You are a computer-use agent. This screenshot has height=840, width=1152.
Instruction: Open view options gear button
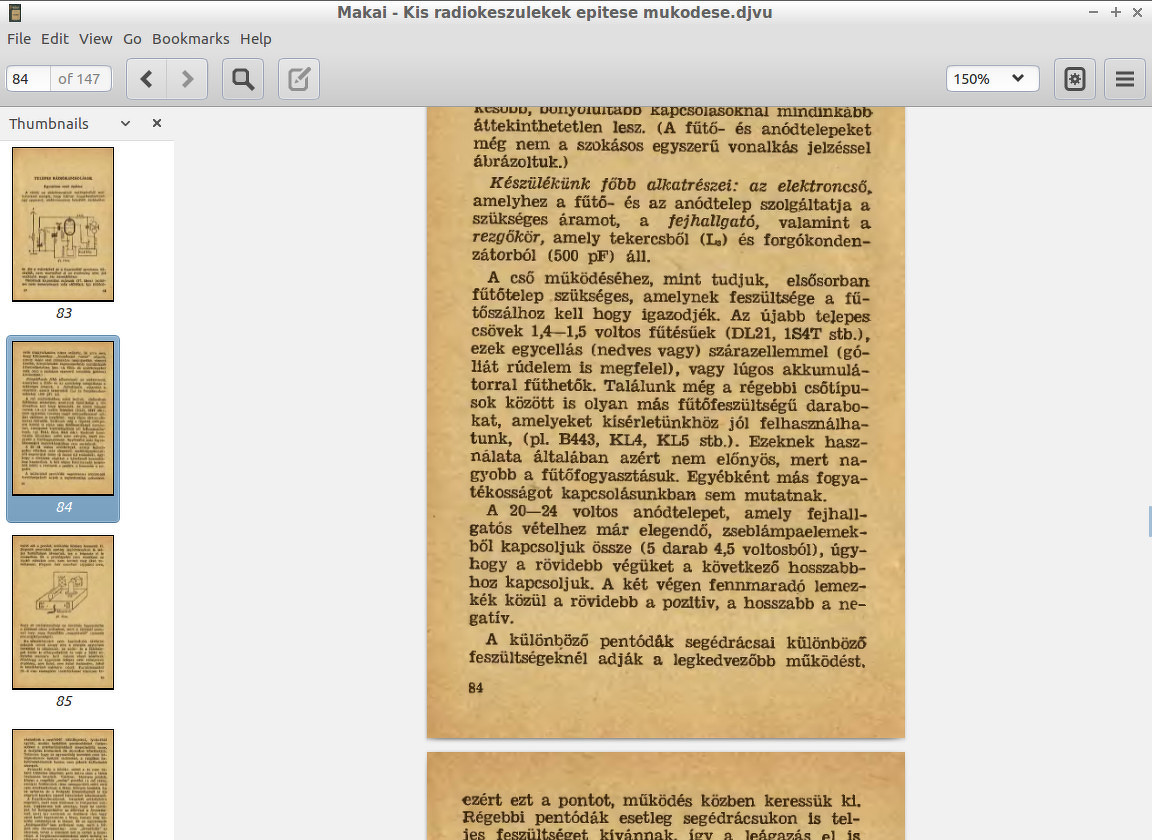point(1075,79)
